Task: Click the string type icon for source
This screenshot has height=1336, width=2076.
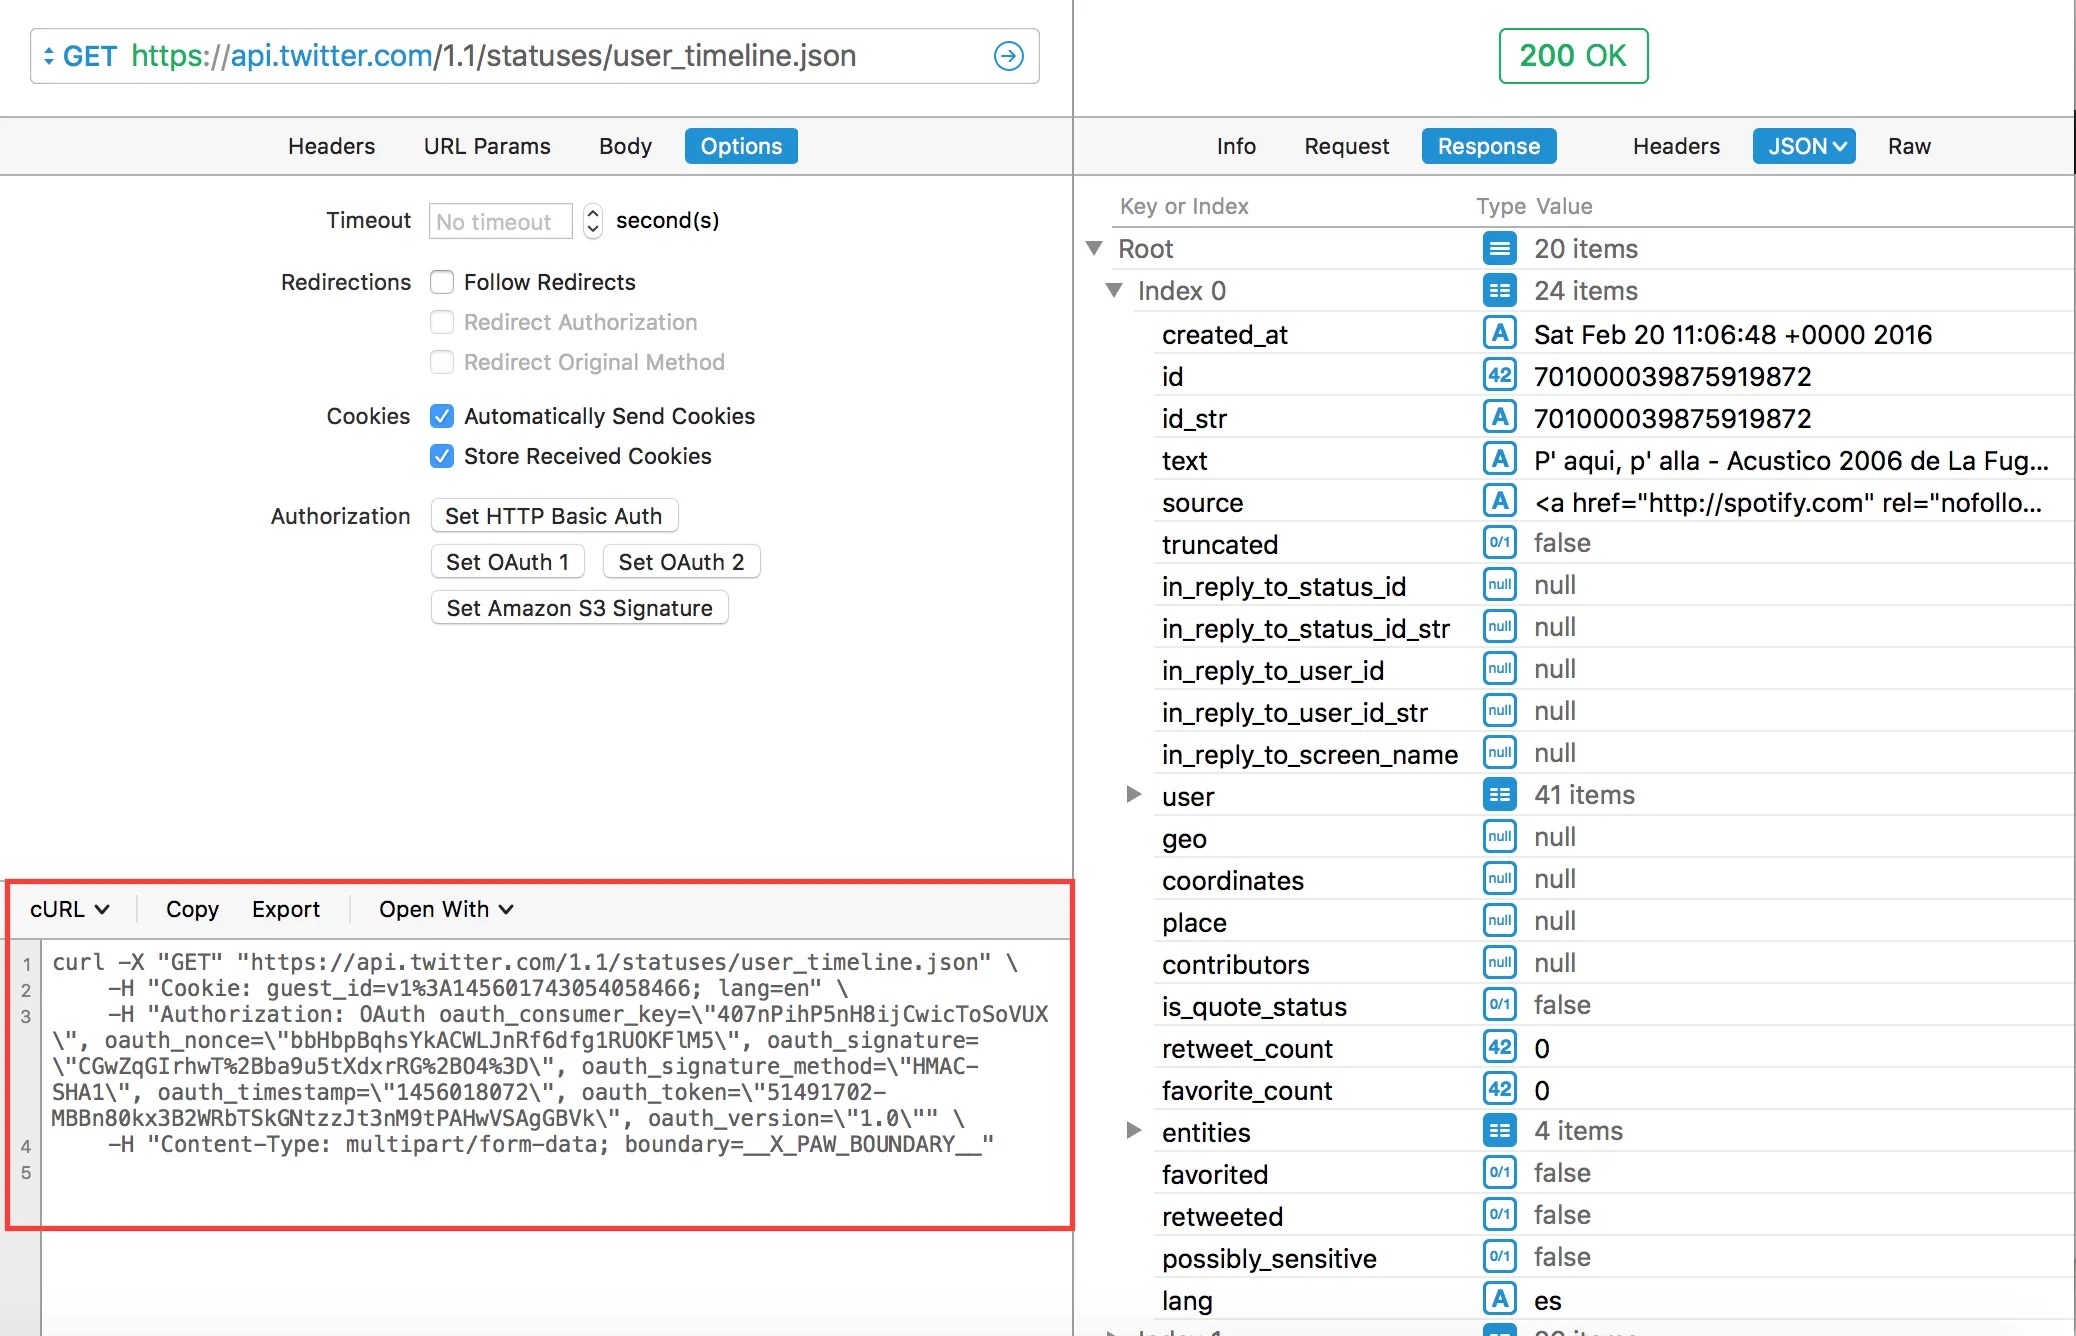Action: 1499,501
